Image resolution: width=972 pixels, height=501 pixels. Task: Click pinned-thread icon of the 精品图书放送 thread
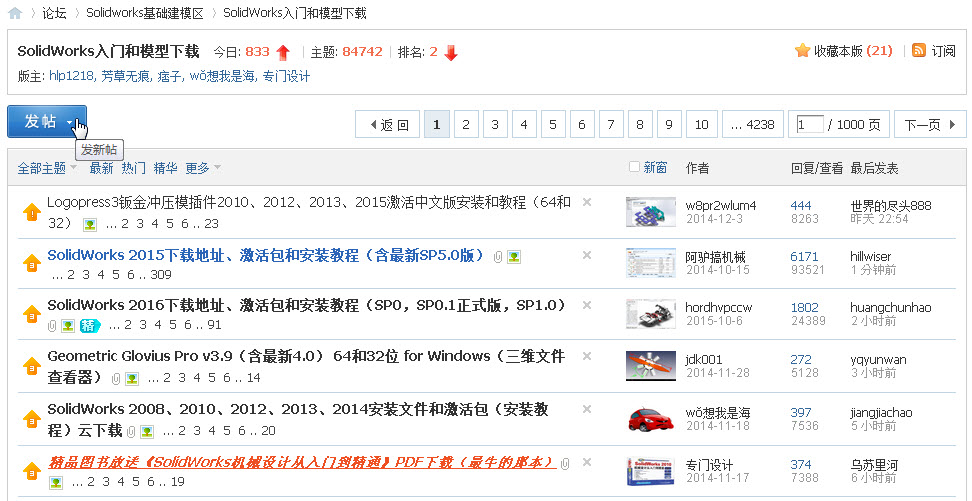(x=32, y=472)
